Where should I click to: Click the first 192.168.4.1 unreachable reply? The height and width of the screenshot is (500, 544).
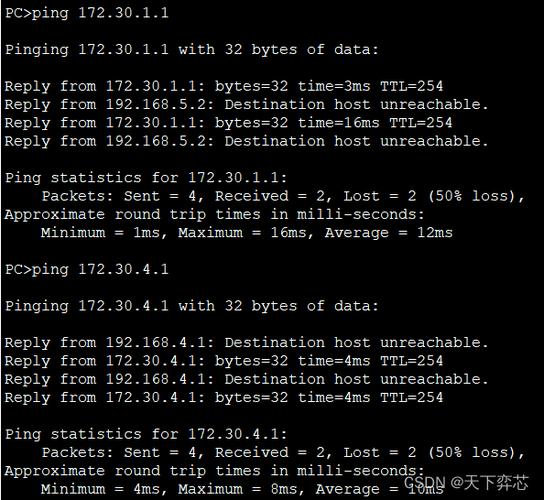coord(246,342)
